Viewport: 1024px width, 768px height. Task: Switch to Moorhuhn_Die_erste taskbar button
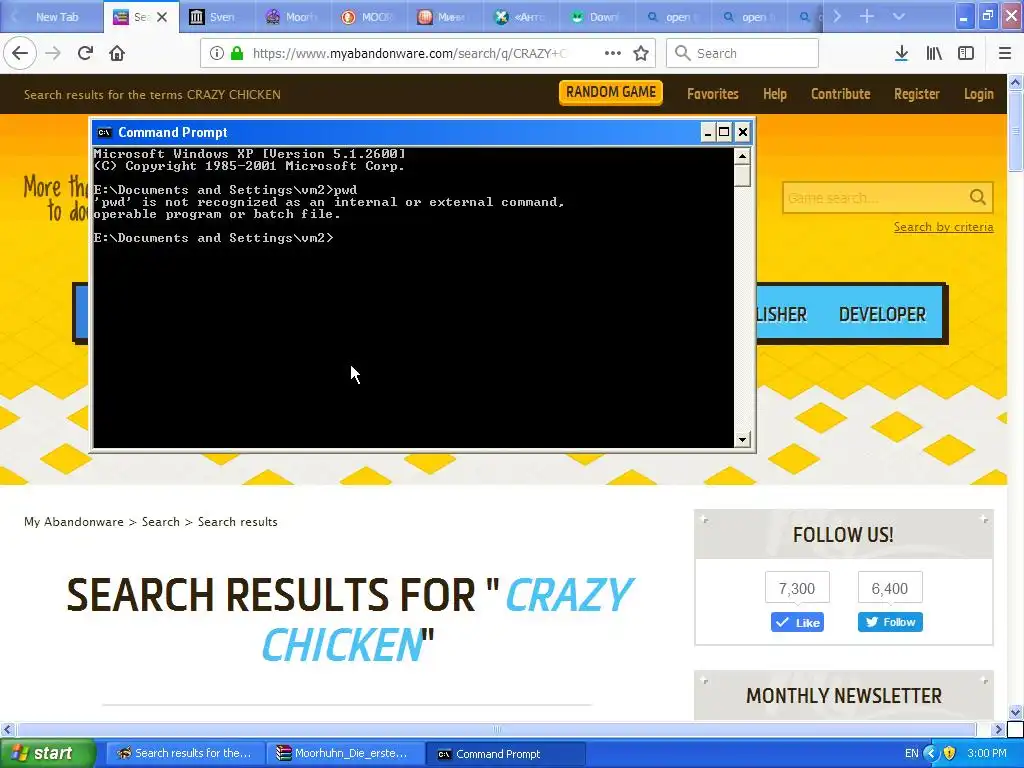tap(344, 753)
